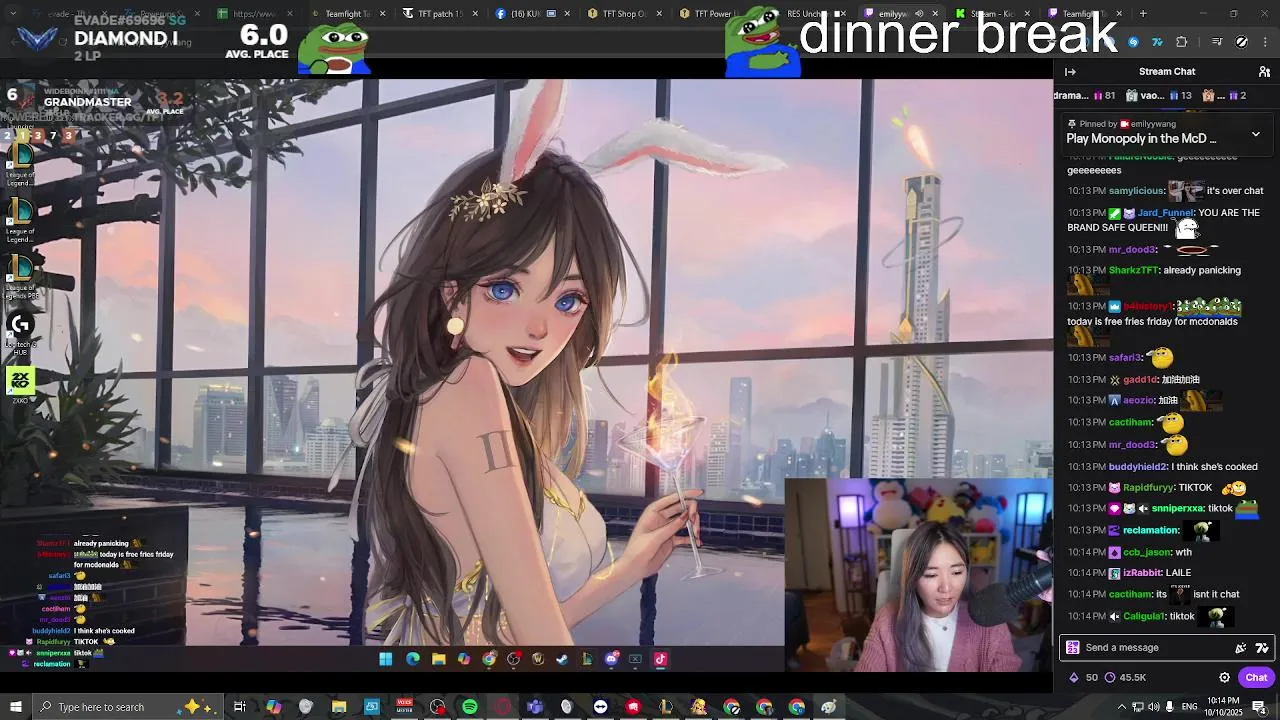Image resolution: width=1280 pixels, height=720 pixels.
Task: Open the emote picker in message box
Action: point(1262,648)
